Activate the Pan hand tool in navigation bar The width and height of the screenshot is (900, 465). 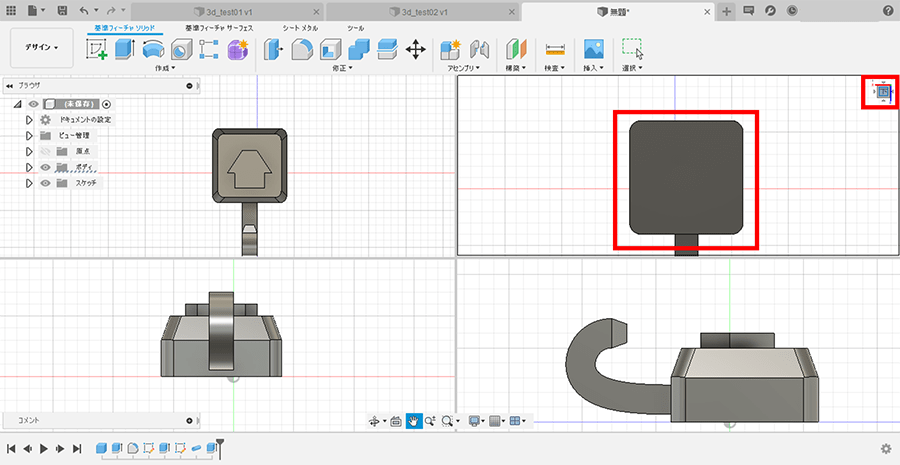point(413,421)
